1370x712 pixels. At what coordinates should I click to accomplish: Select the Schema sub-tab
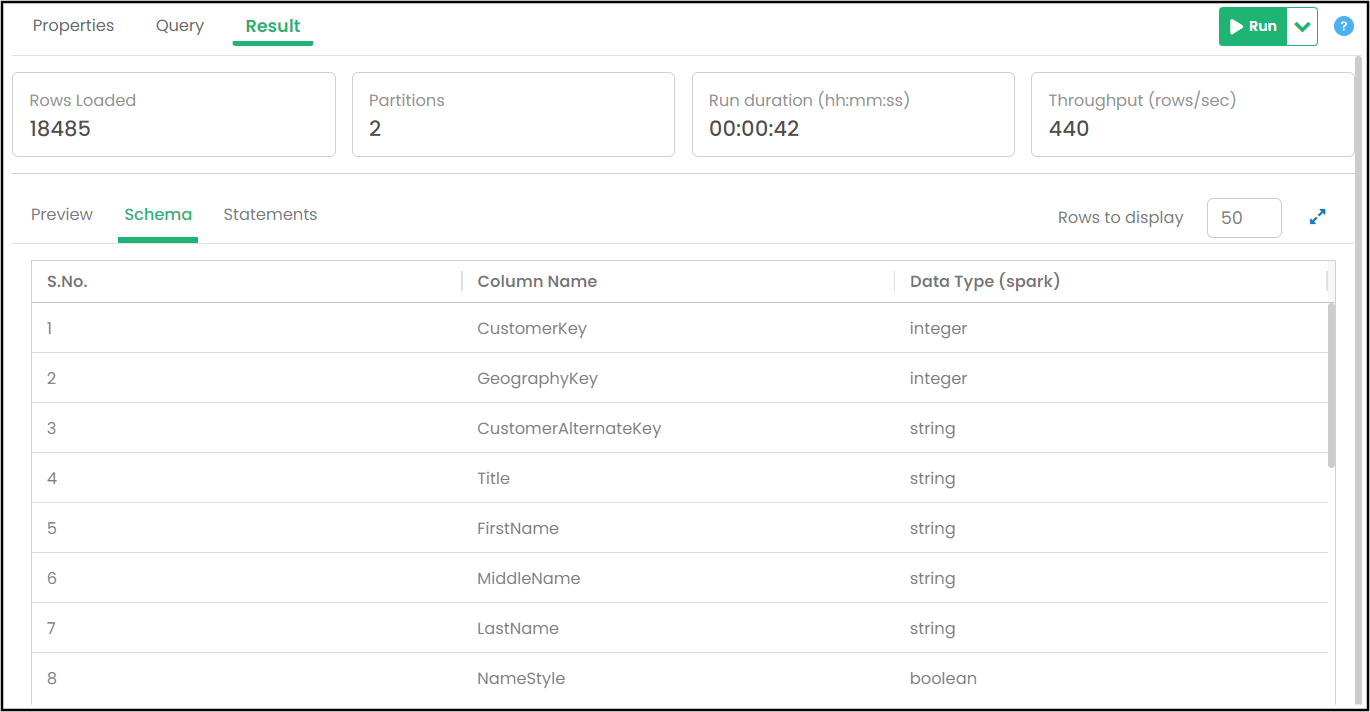pos(158,215)
